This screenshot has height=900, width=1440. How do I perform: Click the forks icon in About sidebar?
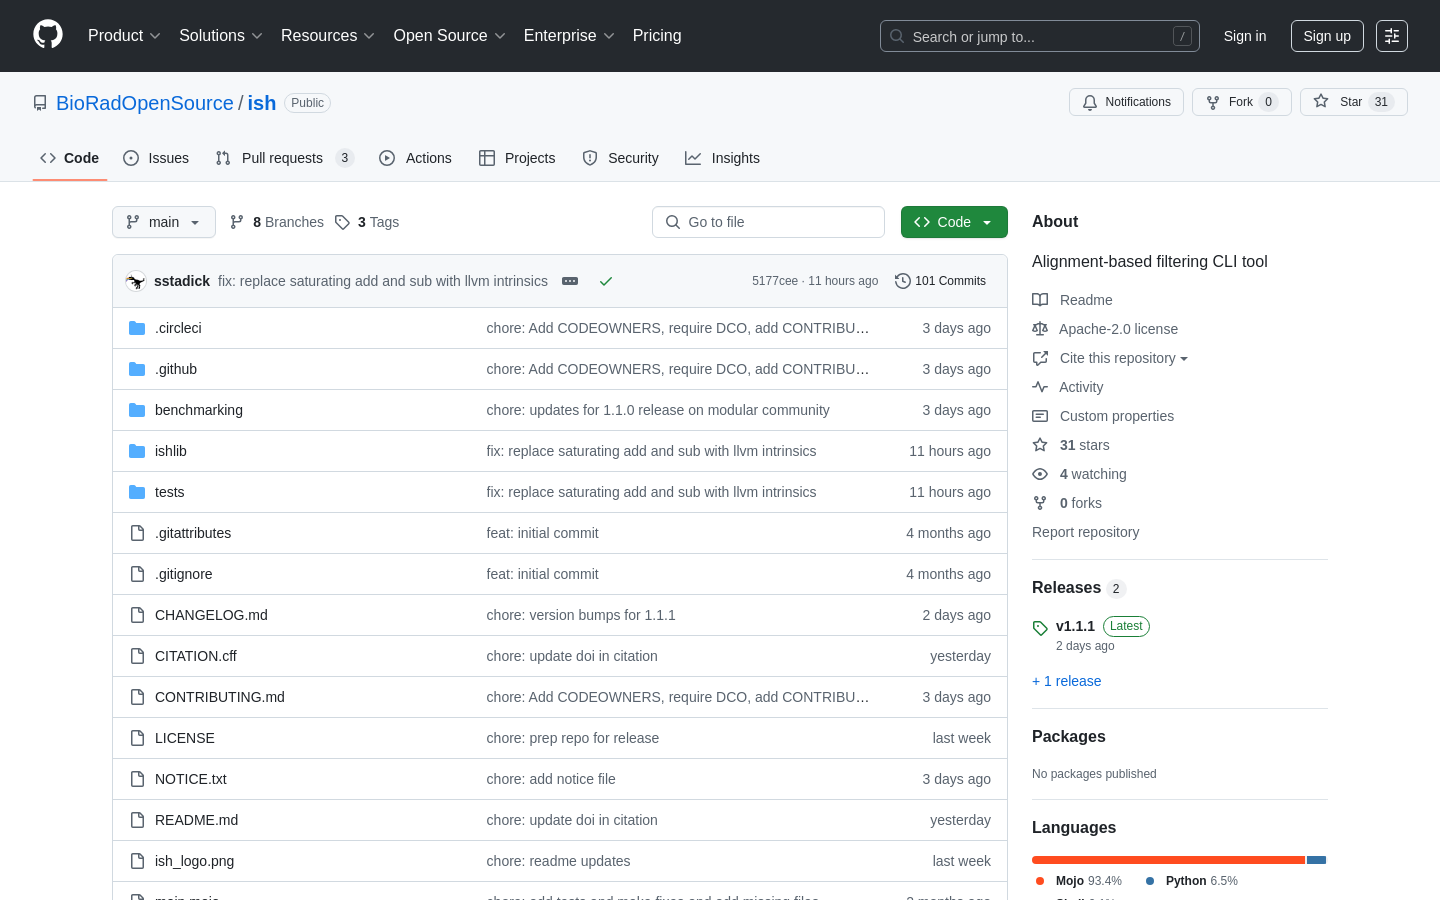point(1040,503)
